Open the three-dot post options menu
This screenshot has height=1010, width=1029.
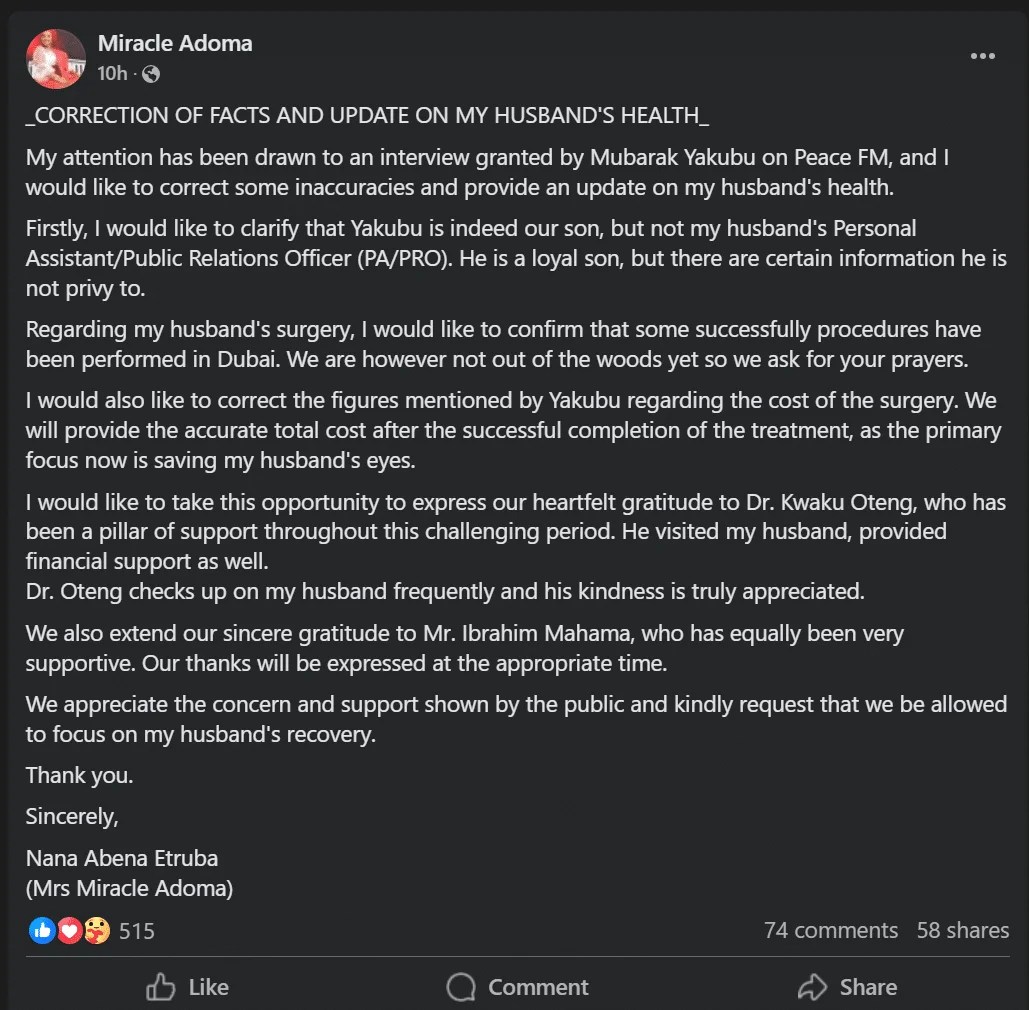982,56
